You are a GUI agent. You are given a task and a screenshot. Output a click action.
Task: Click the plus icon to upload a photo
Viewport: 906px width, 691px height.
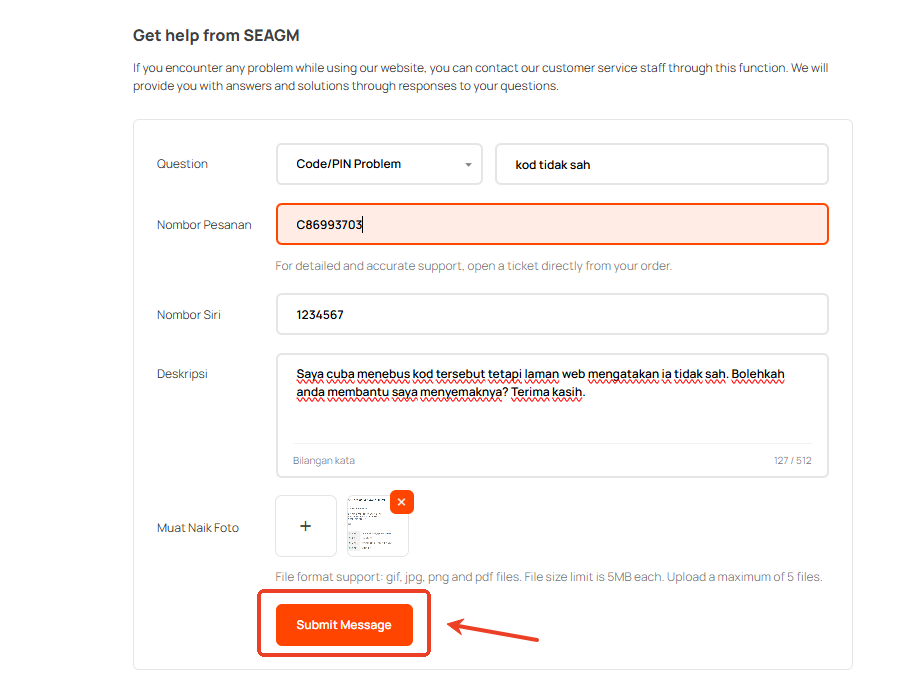point(306,526)
